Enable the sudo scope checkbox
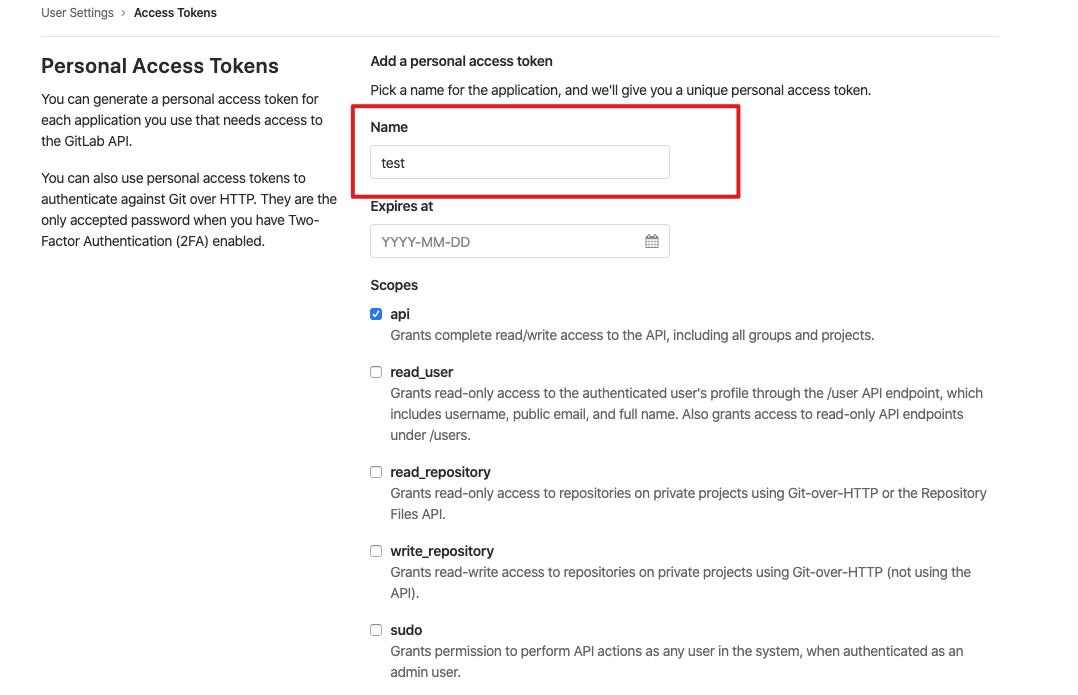Viewport: 1078px width, 695px height. coord(376,630)
